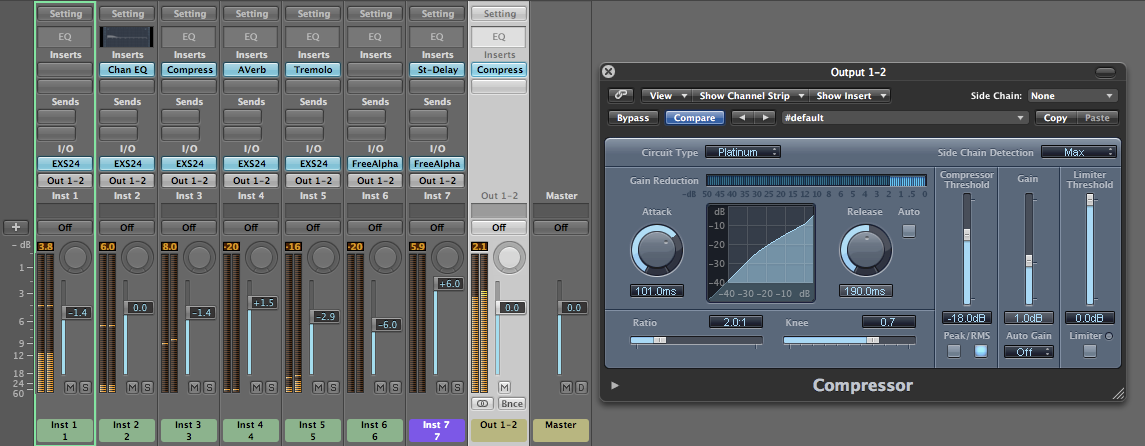Click the plus button left of the mixer
Screen dimensions: 1145x446
click(16, 227)
